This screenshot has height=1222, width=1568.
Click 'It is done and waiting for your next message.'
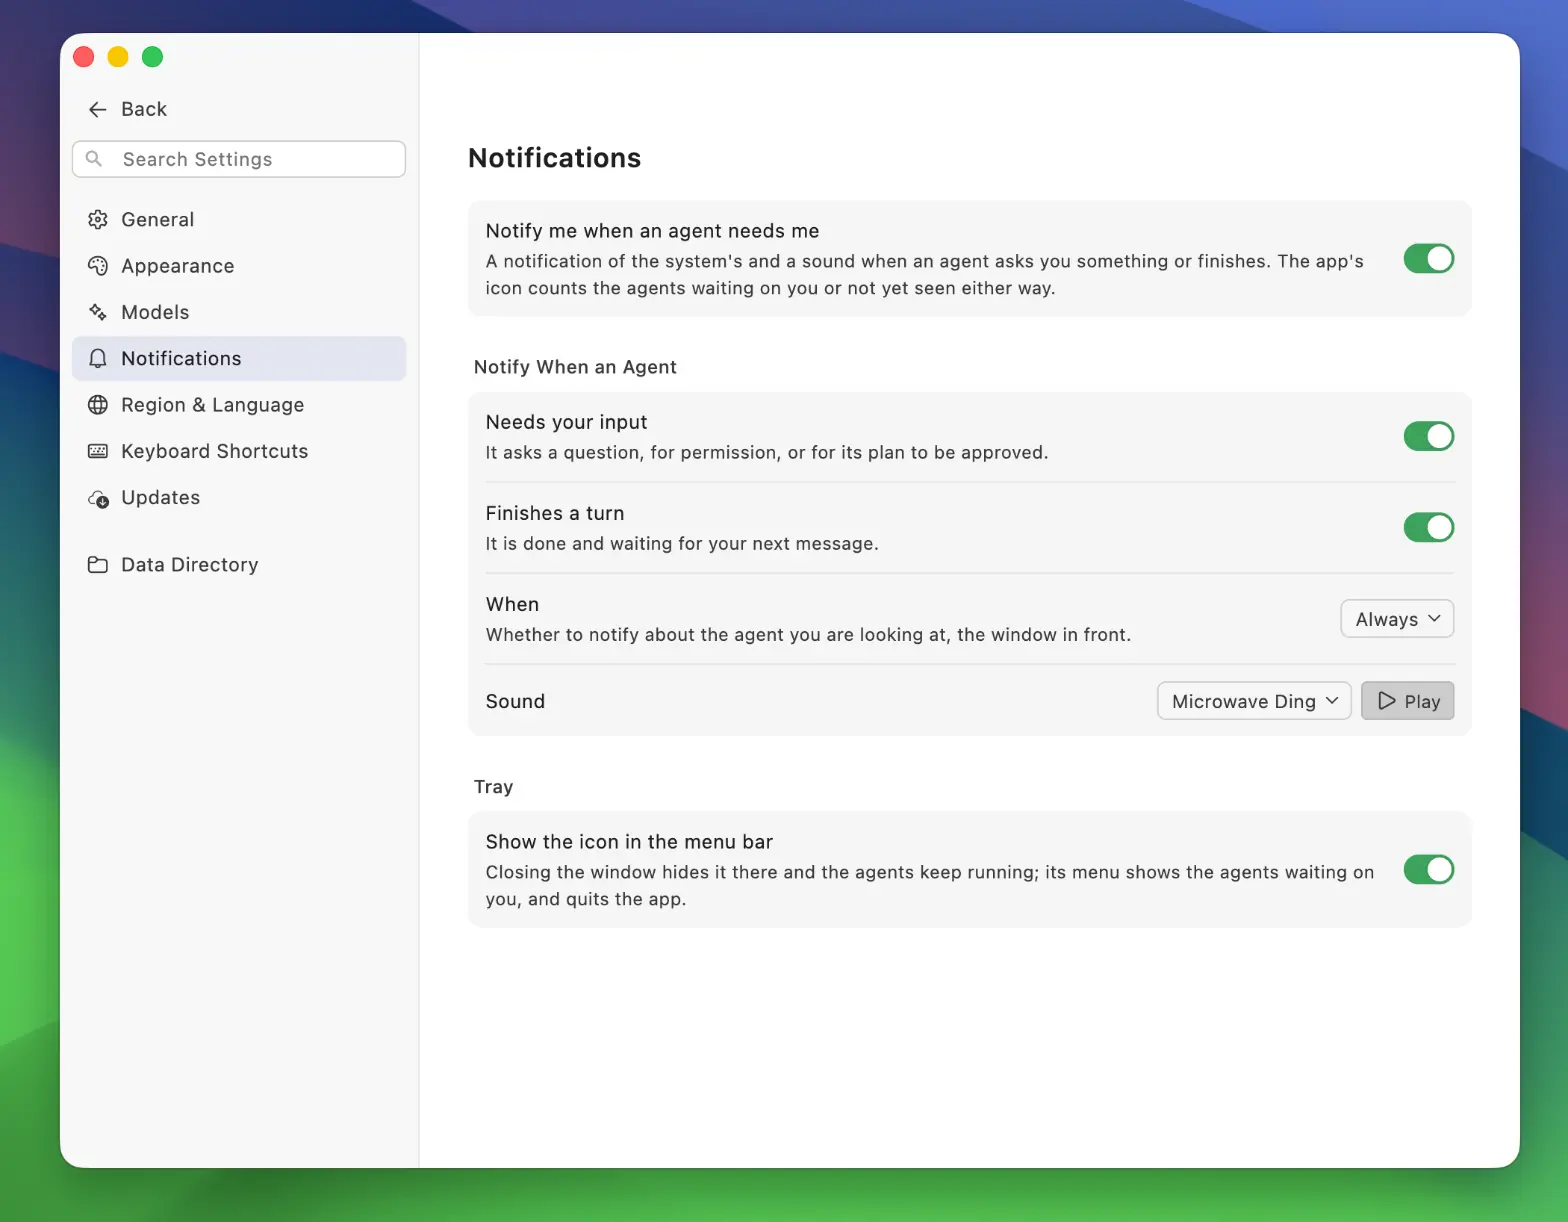[x=682, y=544]
